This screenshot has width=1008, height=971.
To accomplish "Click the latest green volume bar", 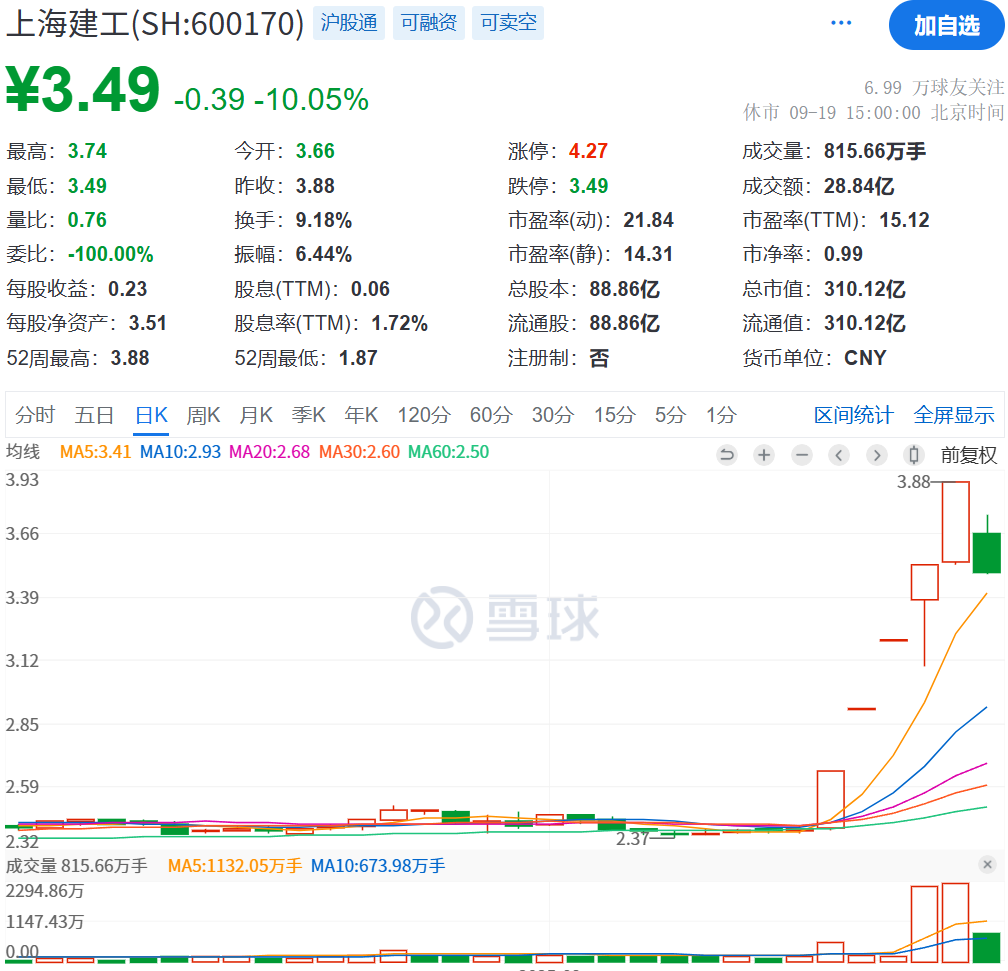I will click(x=987, y=947).
